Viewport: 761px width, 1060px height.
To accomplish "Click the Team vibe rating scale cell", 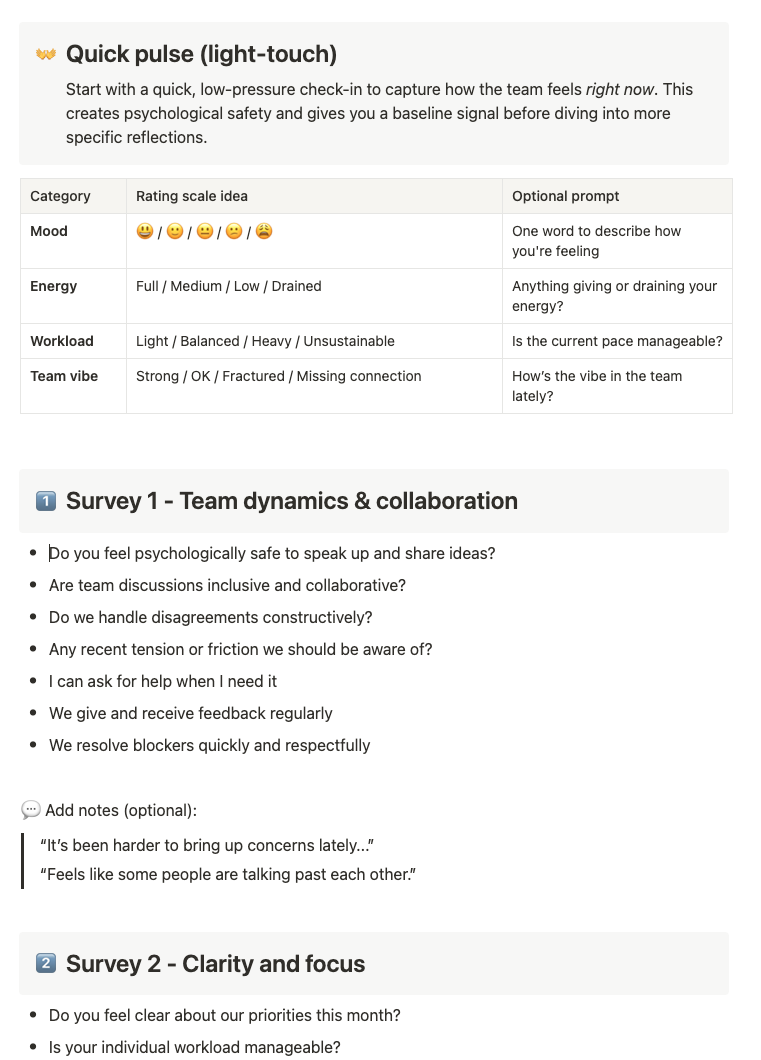I will (x=314, y=386).
